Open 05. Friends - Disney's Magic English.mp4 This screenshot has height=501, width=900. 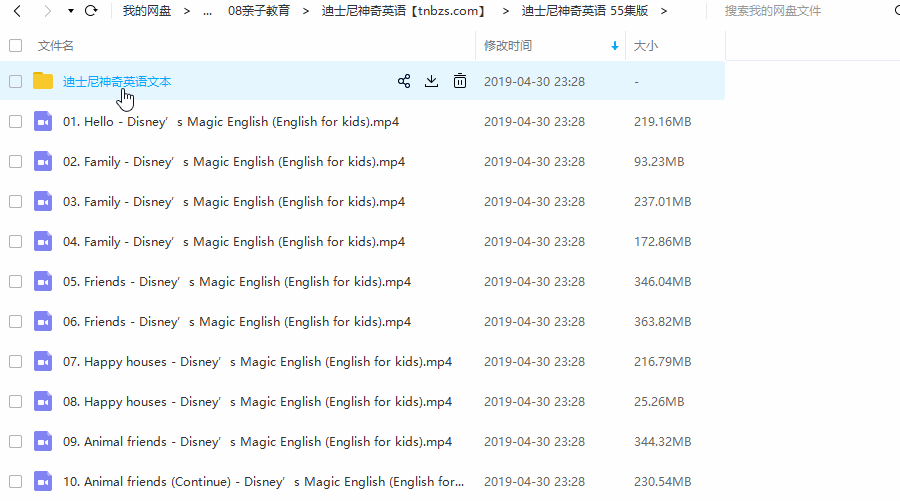[x=237, y=282]
